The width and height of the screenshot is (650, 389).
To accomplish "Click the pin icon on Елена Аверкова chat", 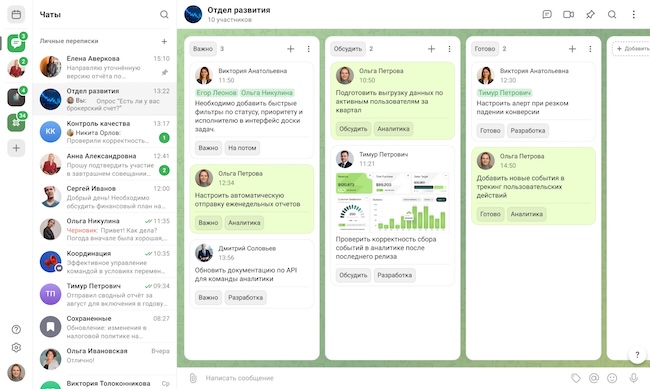I will point(165,73).
